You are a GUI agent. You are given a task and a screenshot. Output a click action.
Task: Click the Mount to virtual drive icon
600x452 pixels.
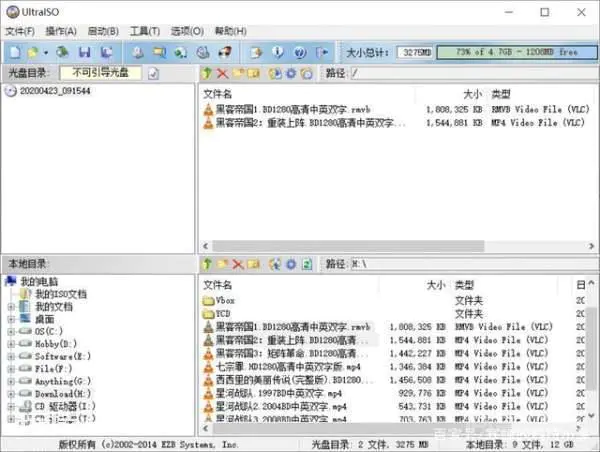203,52
